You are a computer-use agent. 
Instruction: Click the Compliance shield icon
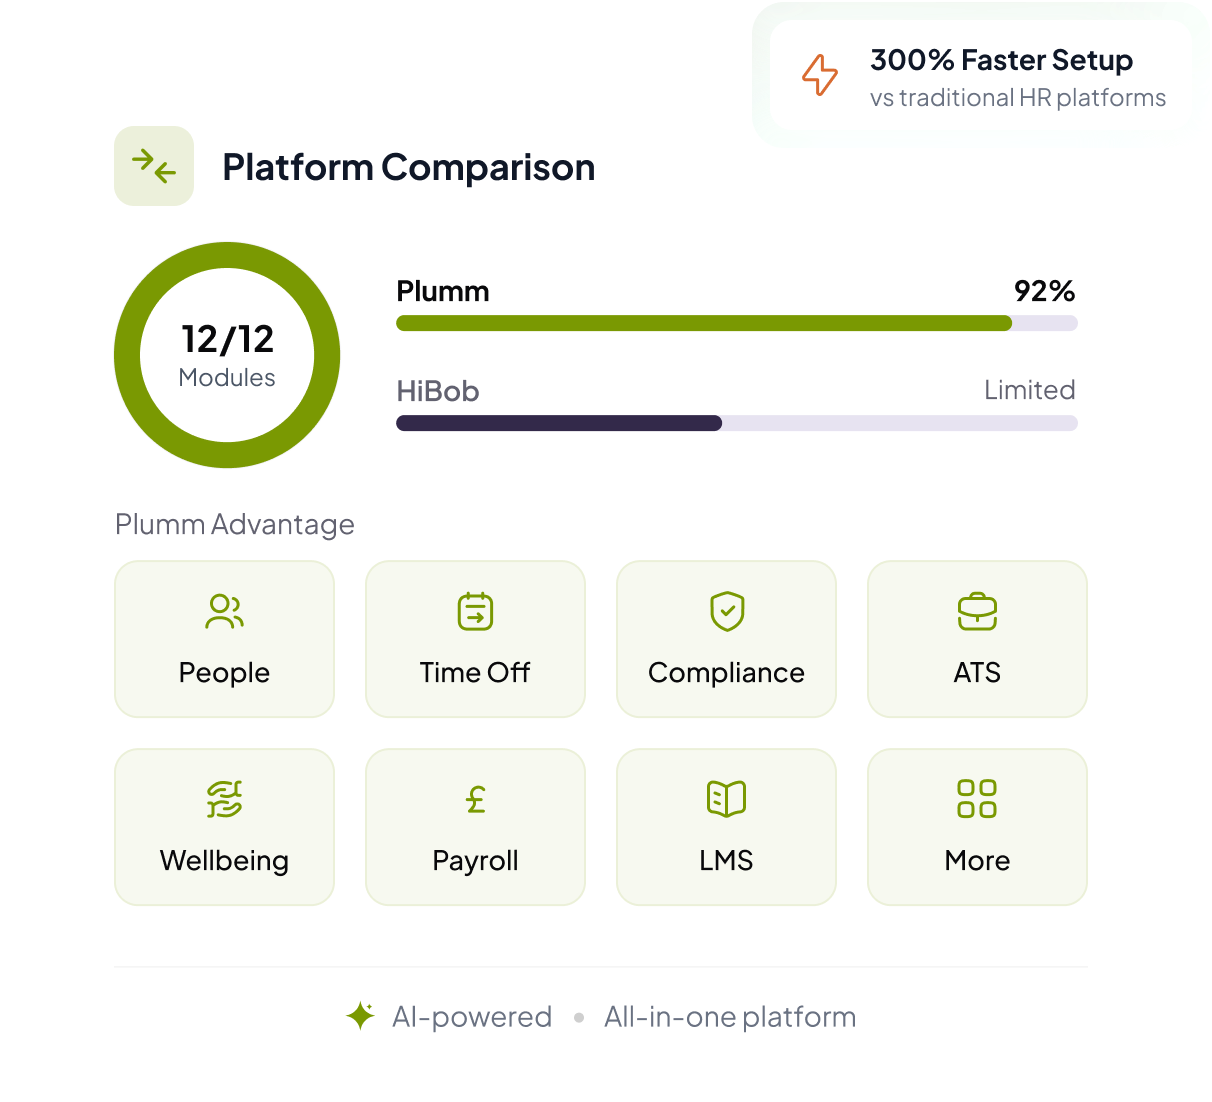point(727,612)
